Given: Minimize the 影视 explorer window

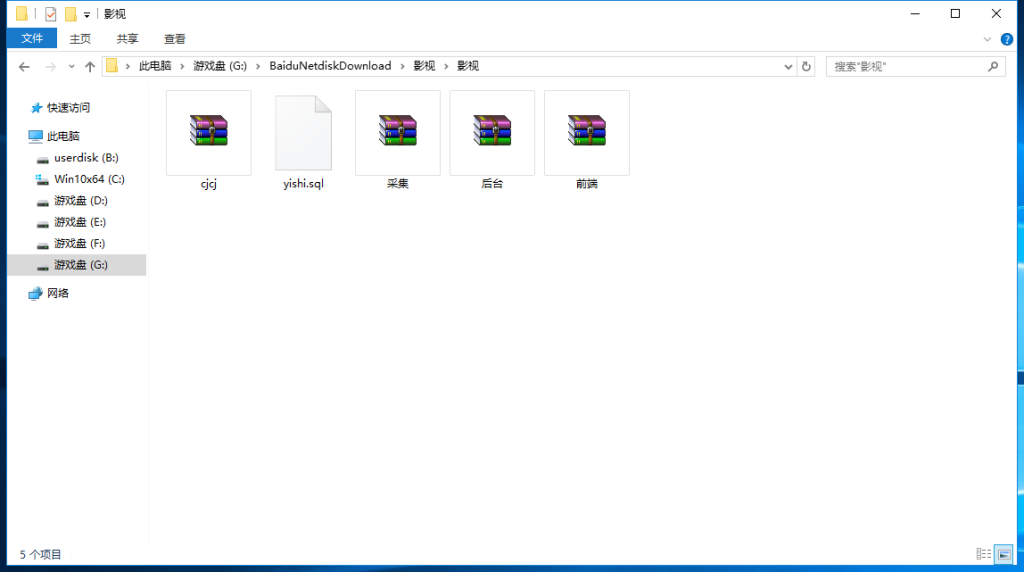Looking at the screenshot, I should (915, 14).
